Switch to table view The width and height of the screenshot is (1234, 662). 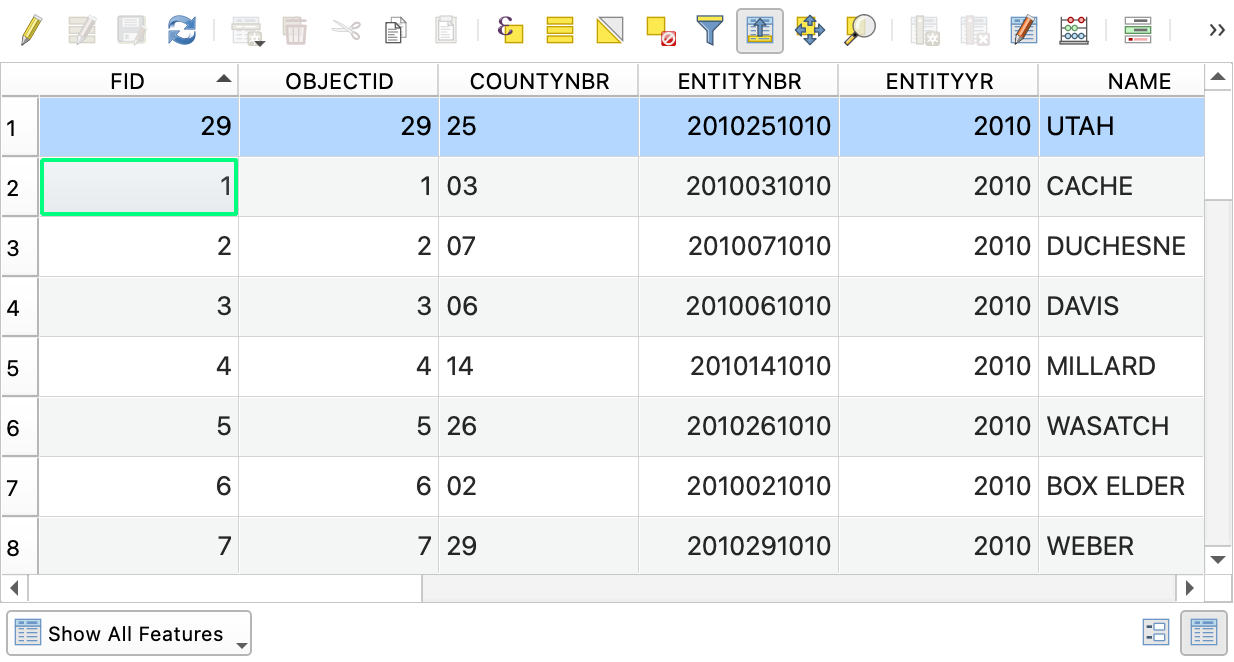coord(1204,632)
